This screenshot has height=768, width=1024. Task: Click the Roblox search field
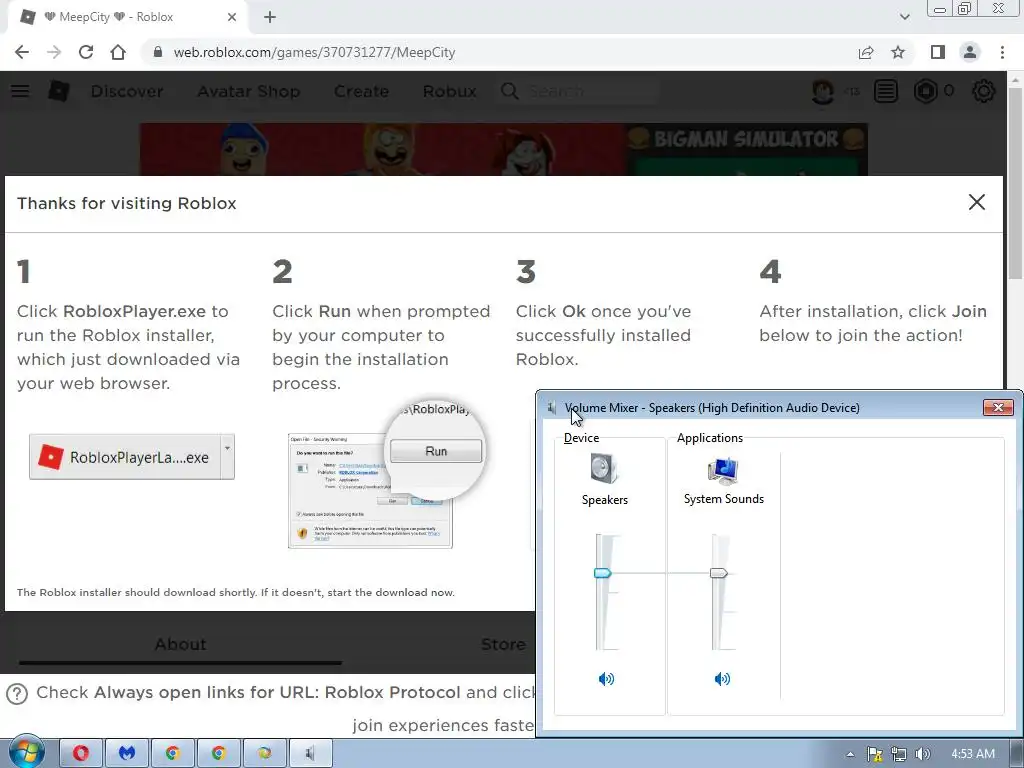(578, 91)
